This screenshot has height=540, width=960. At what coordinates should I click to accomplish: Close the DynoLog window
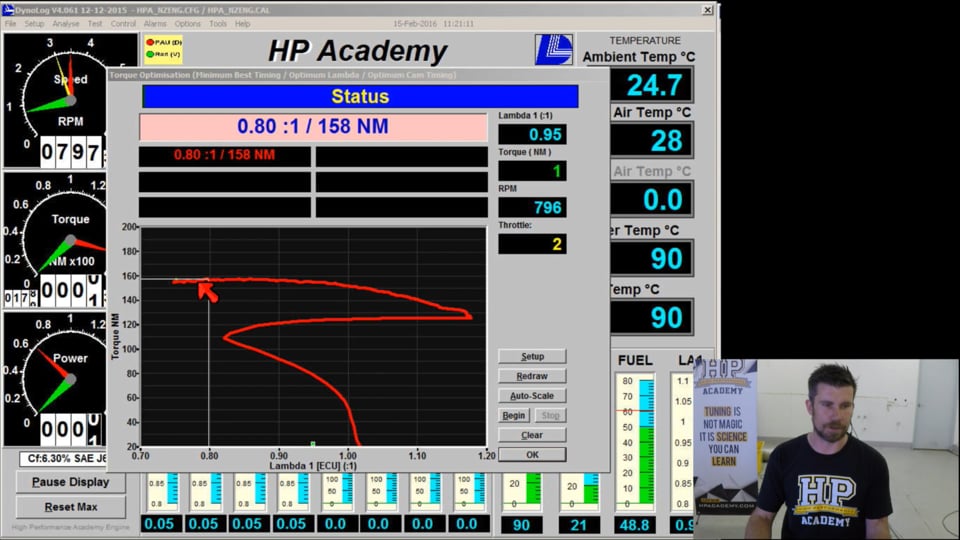[x=707, y=10]
